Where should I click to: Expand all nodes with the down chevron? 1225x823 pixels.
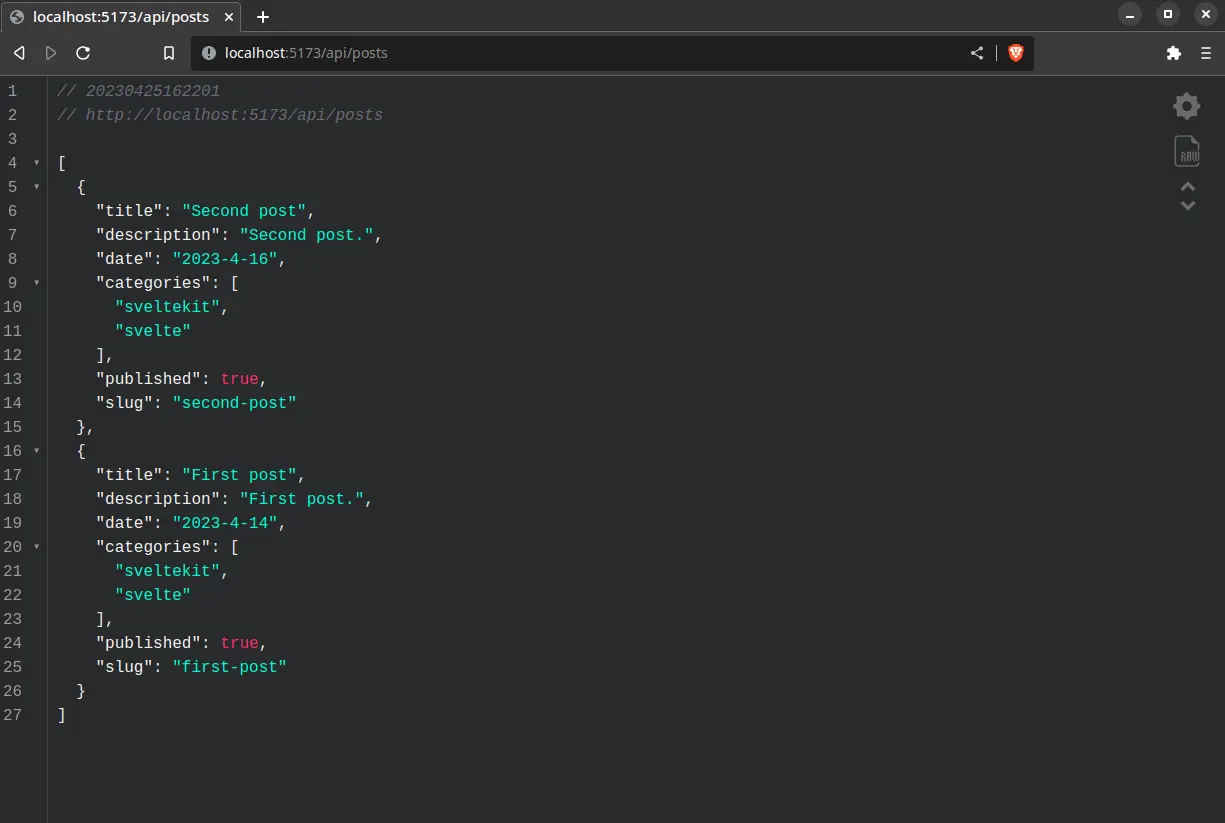coord(1188,205)
